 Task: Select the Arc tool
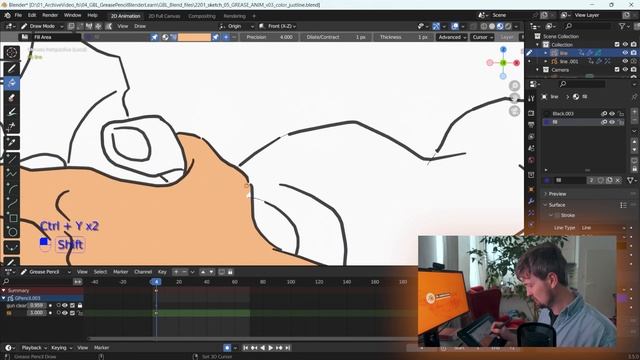coord(11,188)
